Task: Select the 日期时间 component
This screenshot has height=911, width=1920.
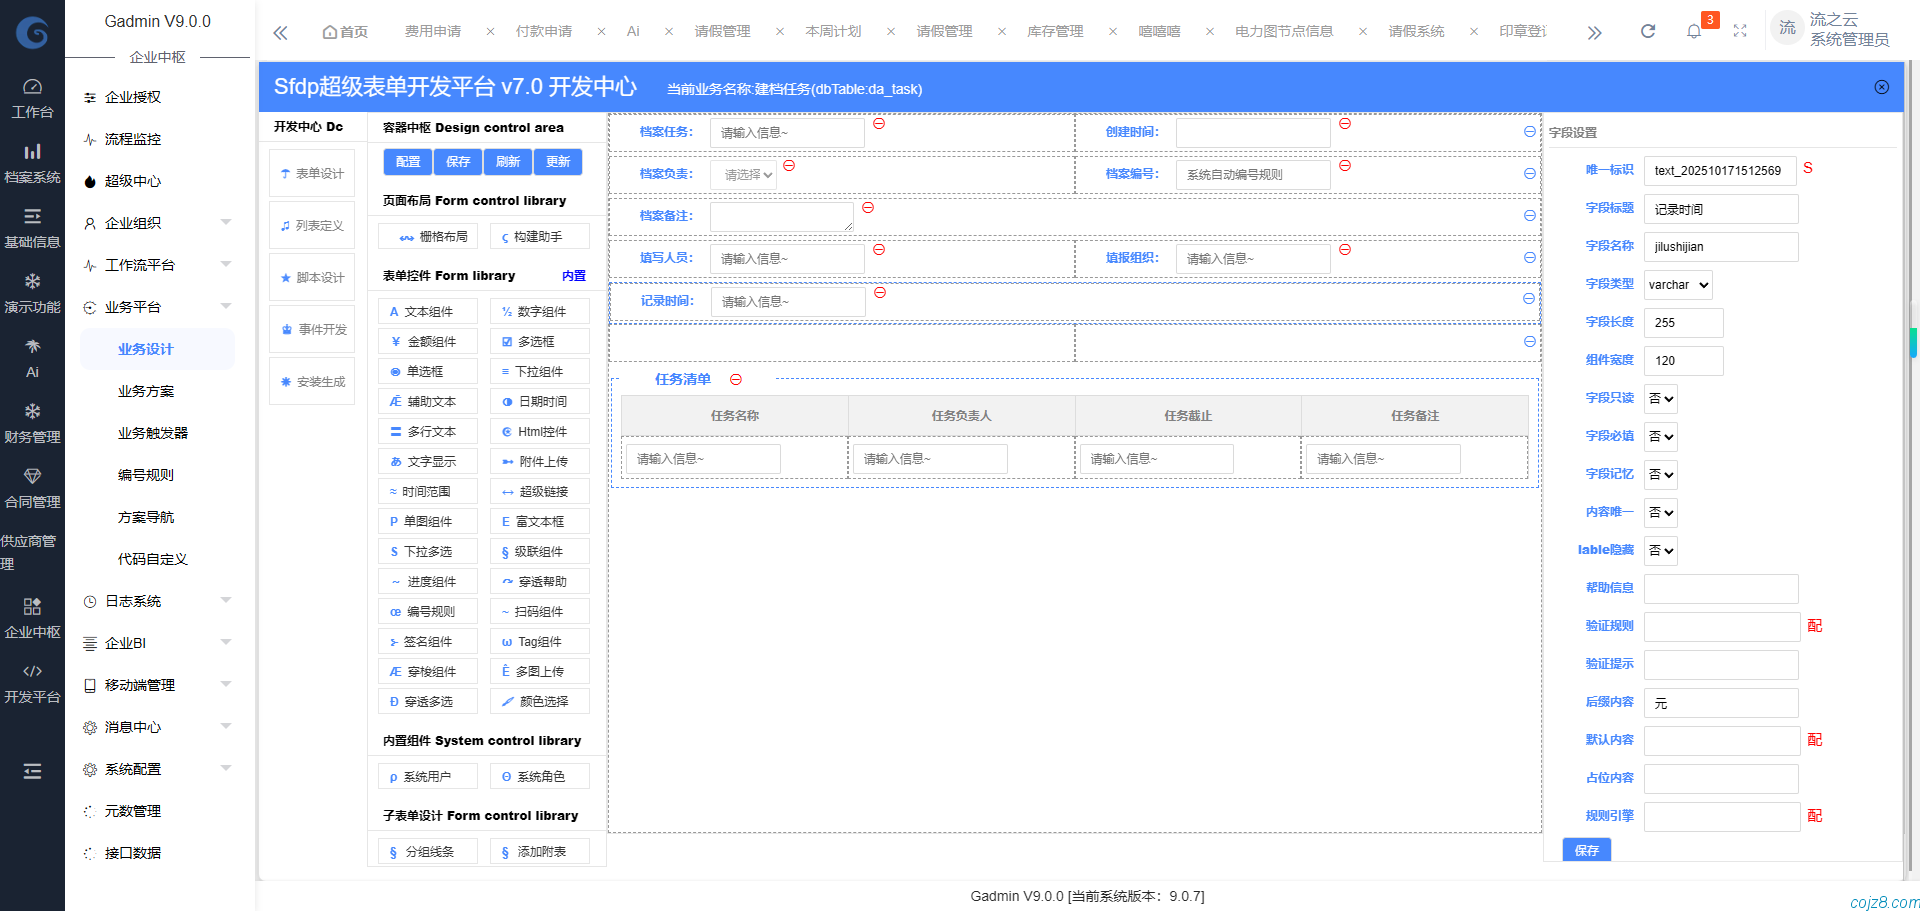Action: click(x=539, y=401)
